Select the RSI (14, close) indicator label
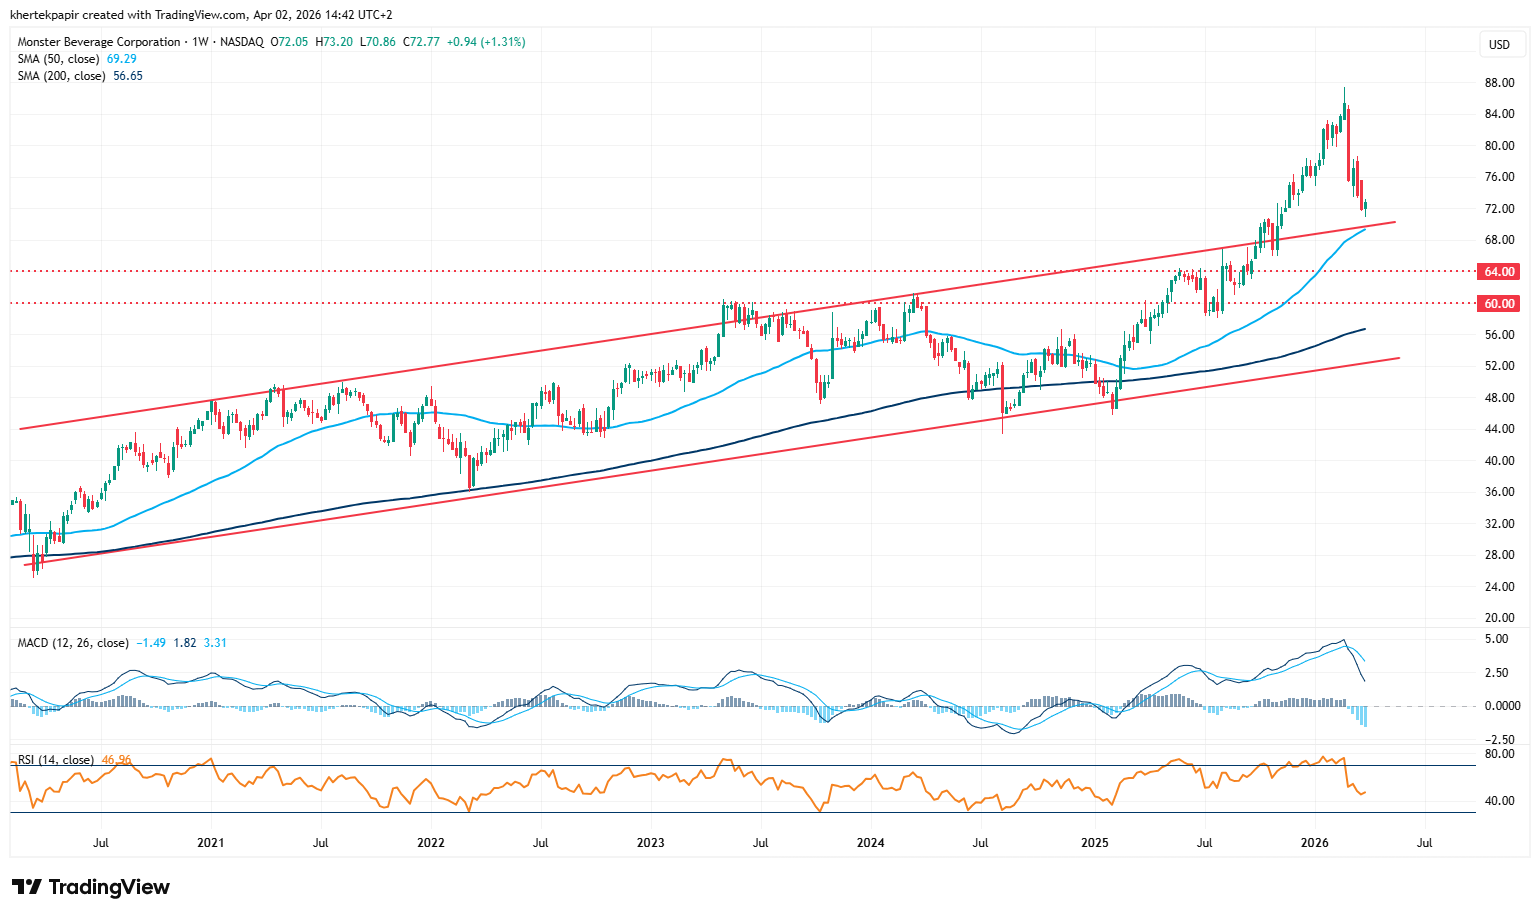Screen dimensions: 1540x917 tap(56, 760)
